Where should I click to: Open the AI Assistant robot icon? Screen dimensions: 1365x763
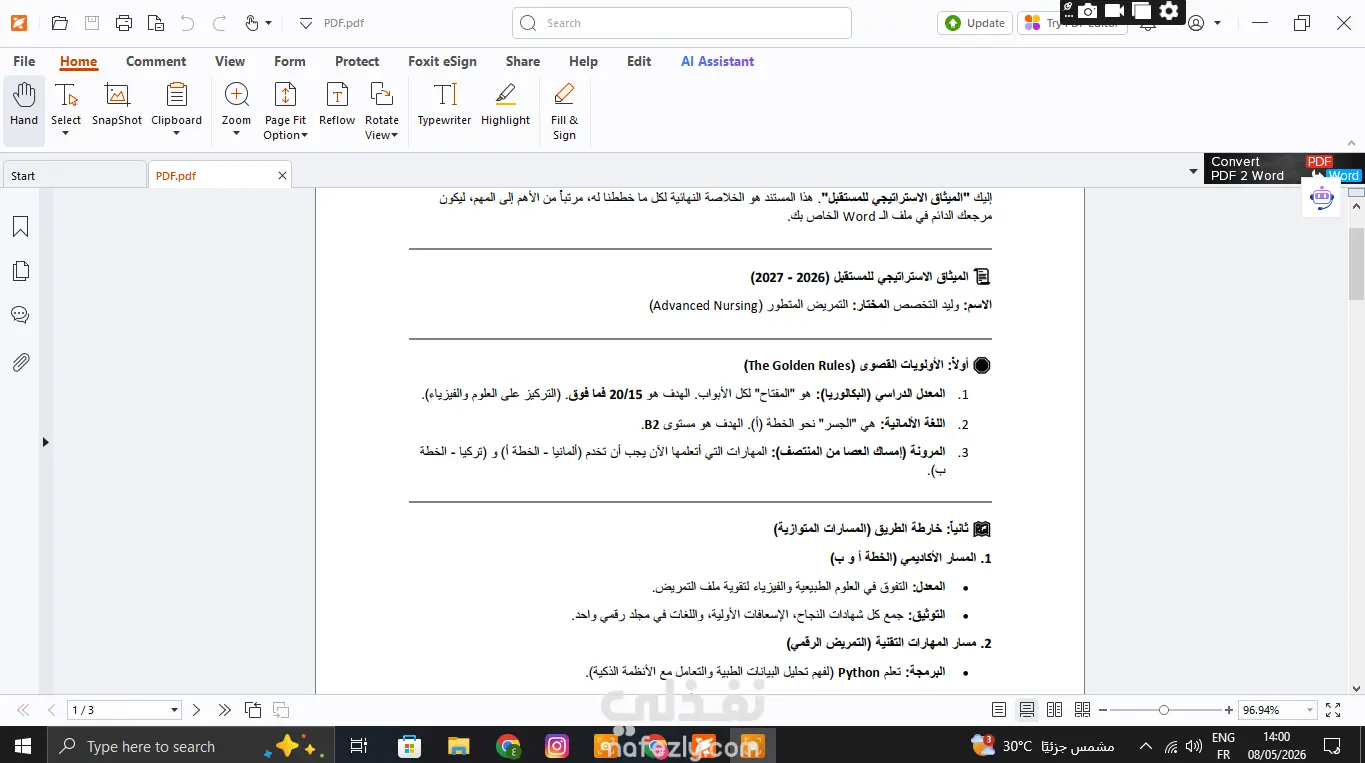1322,199
